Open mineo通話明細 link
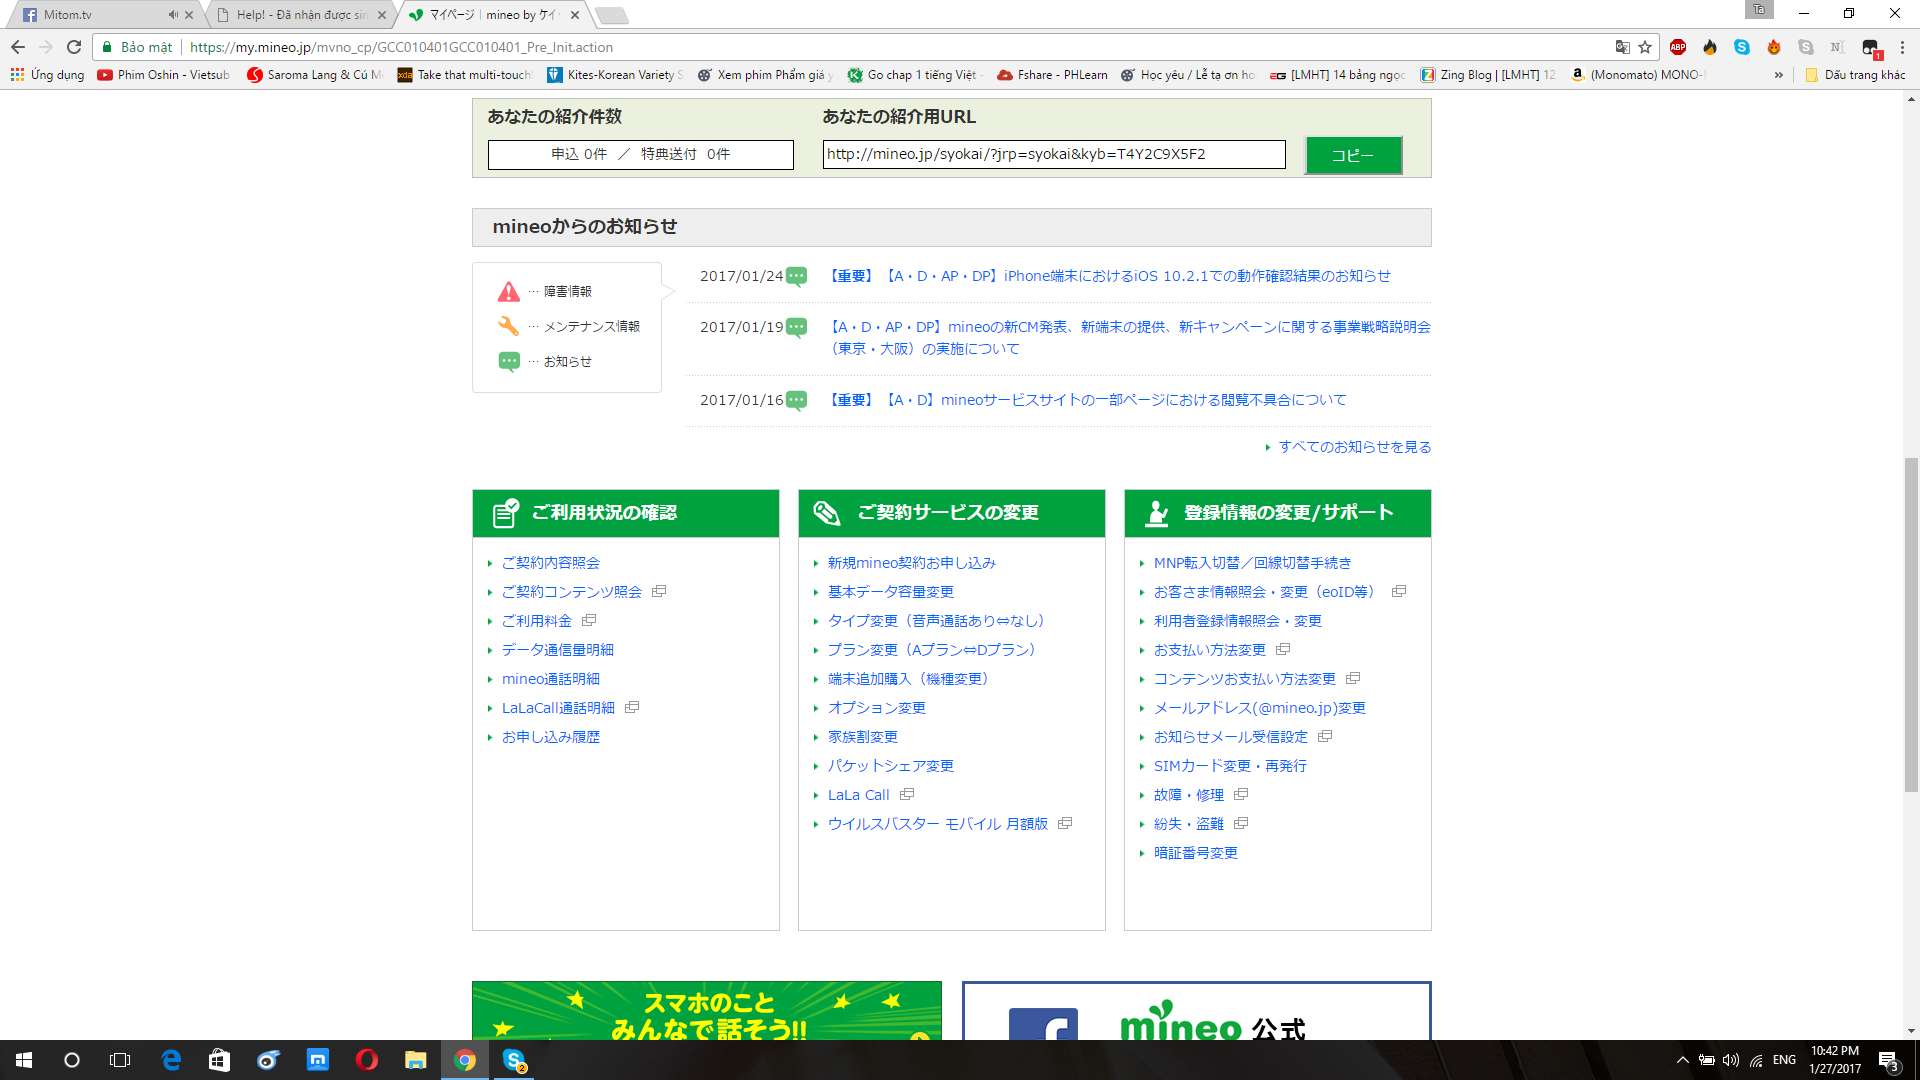 coord(551,679)
